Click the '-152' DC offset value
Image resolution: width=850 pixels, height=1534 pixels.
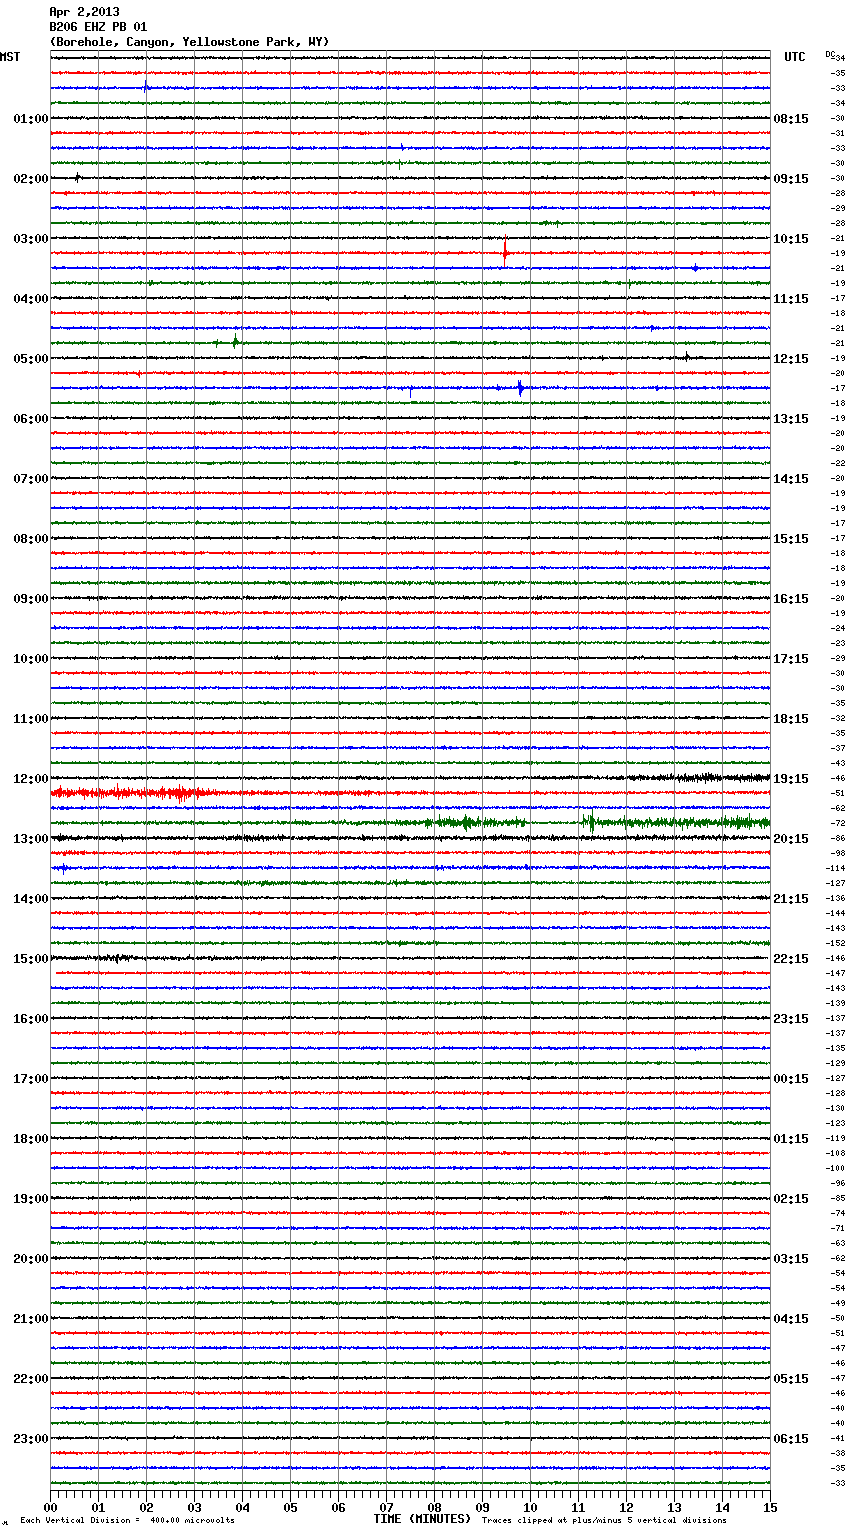[x=836, y=944]
